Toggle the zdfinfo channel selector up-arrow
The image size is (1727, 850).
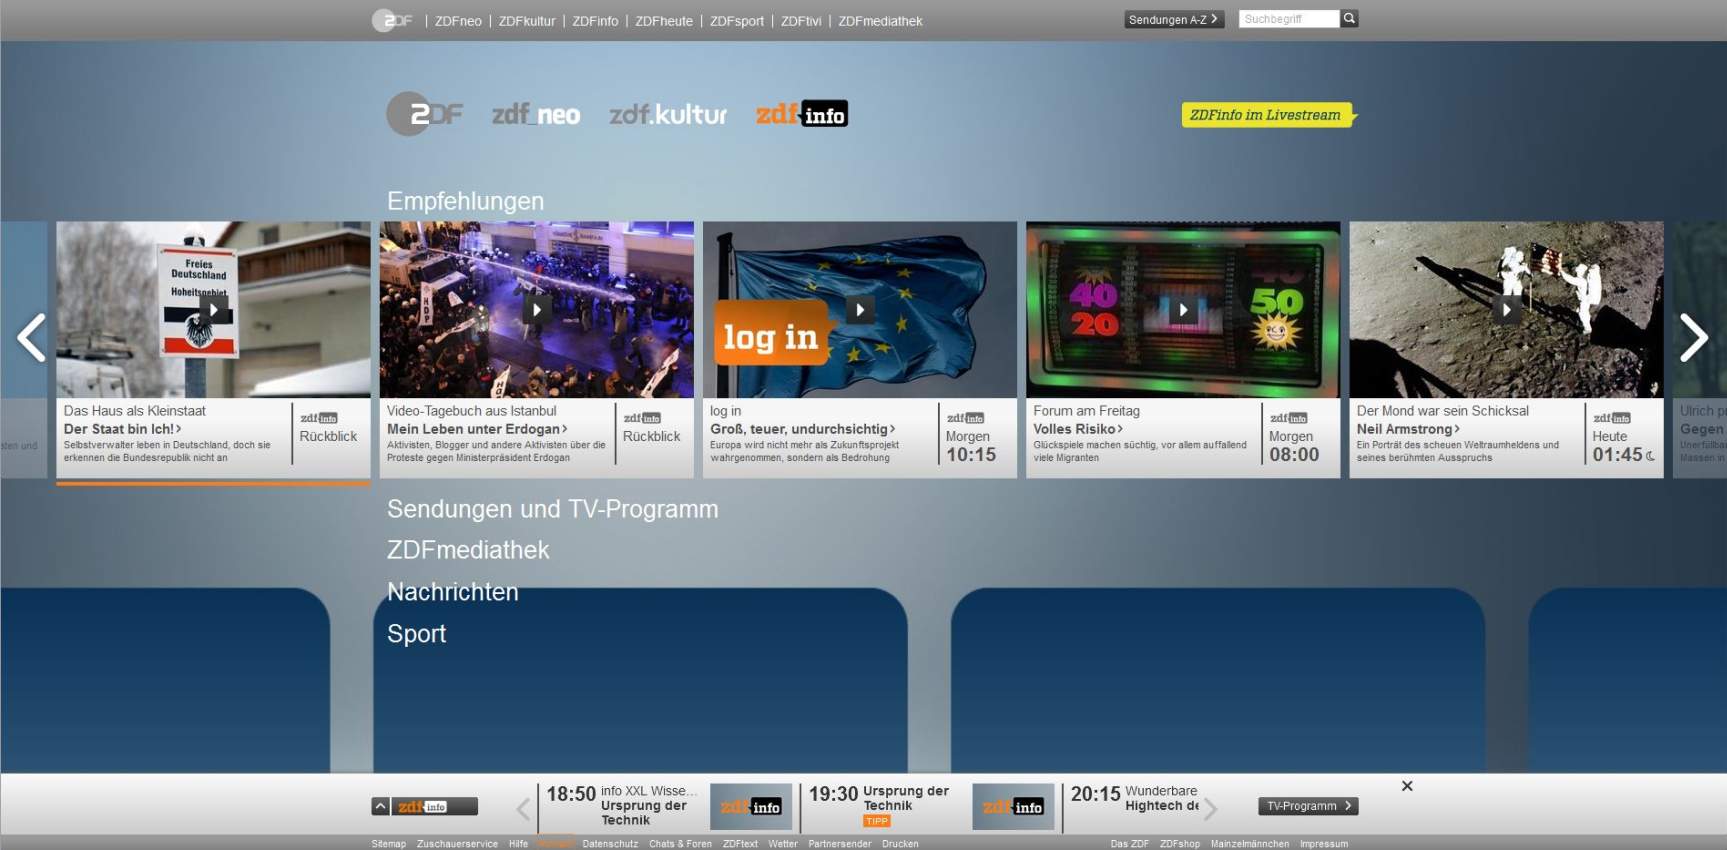(381, 806)
